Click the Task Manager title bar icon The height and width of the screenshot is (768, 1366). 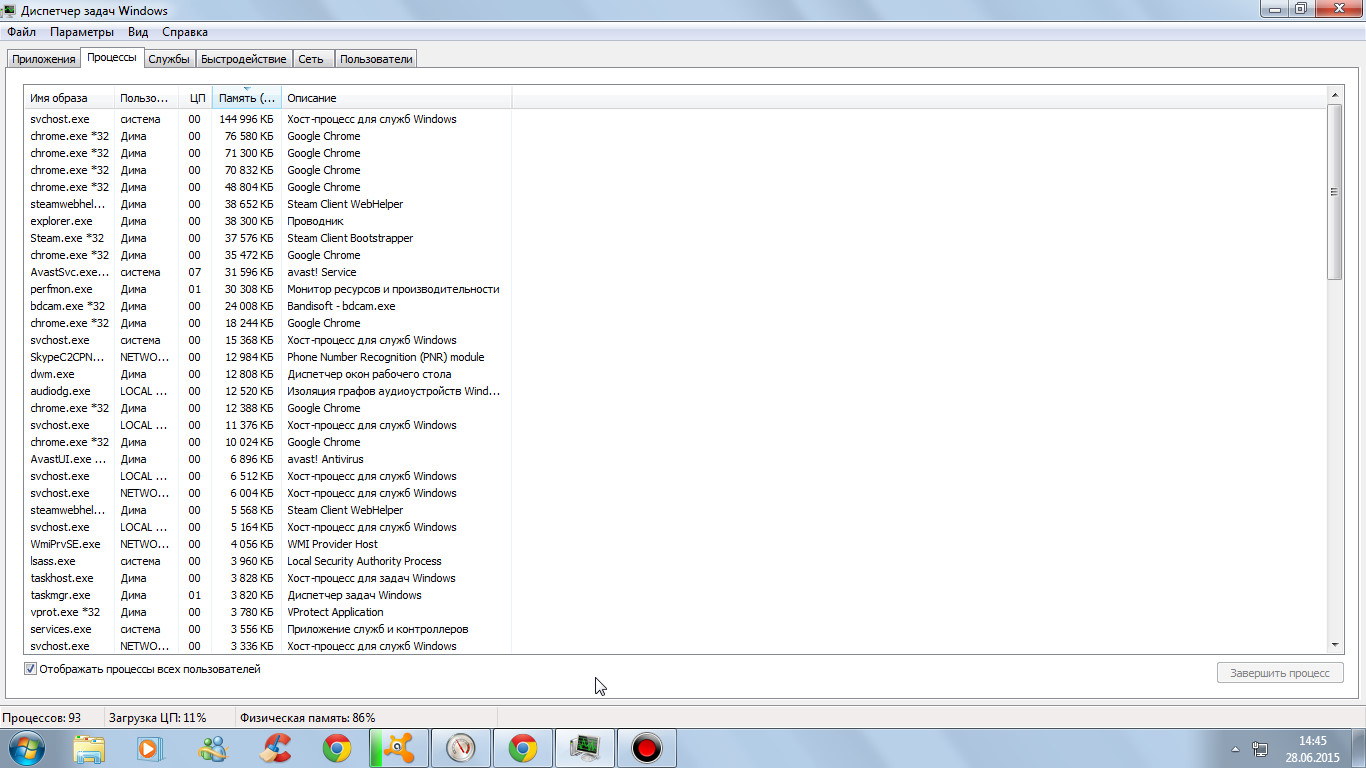(x=10, y=10)
